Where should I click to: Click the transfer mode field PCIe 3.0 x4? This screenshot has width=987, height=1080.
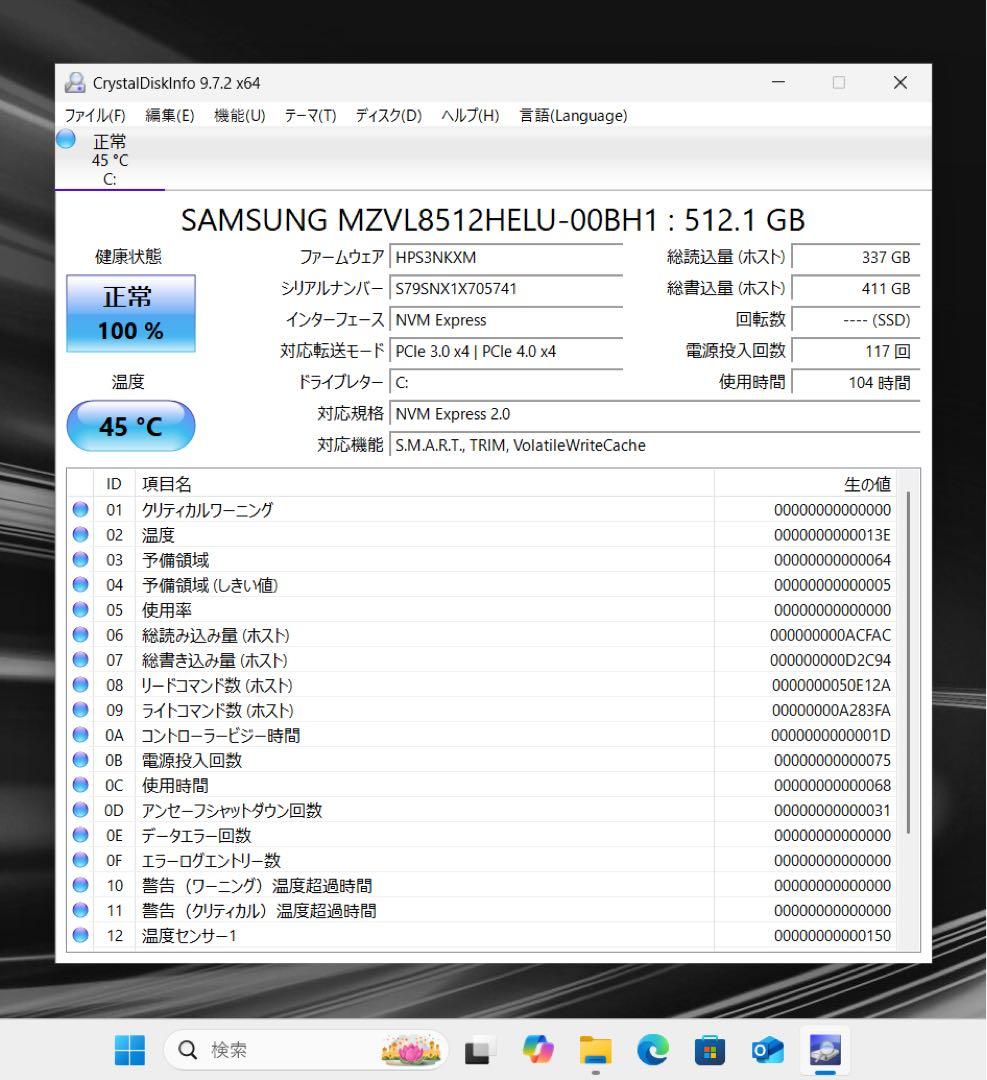506,351
